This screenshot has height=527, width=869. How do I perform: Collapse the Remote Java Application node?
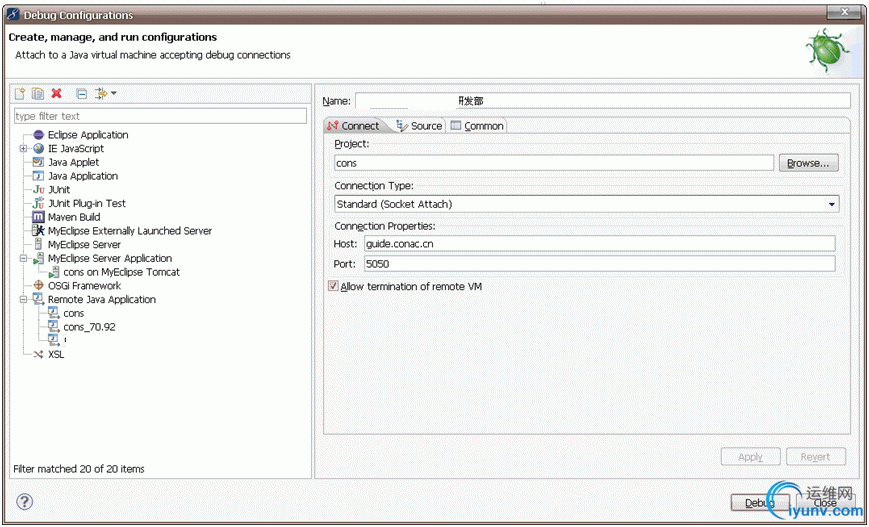(x=23, y=299)
